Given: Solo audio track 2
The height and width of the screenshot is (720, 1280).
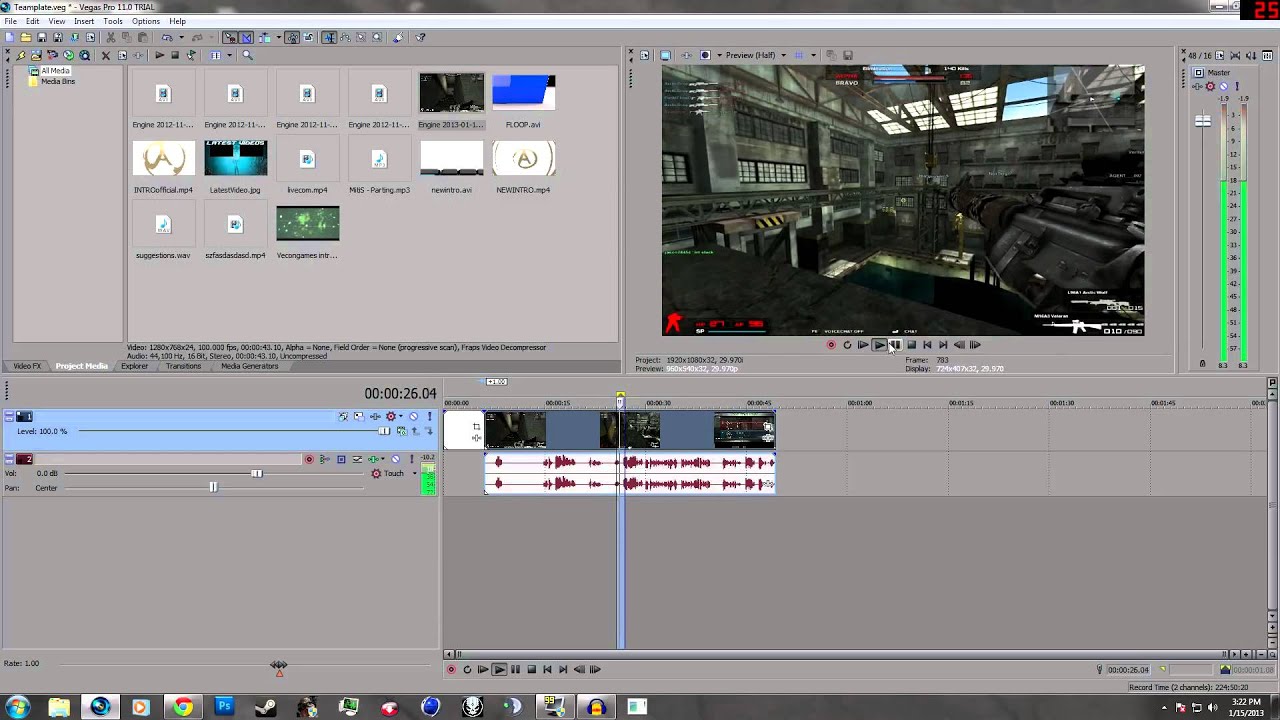Looking at the screenshot, I should tap(412, 459).
